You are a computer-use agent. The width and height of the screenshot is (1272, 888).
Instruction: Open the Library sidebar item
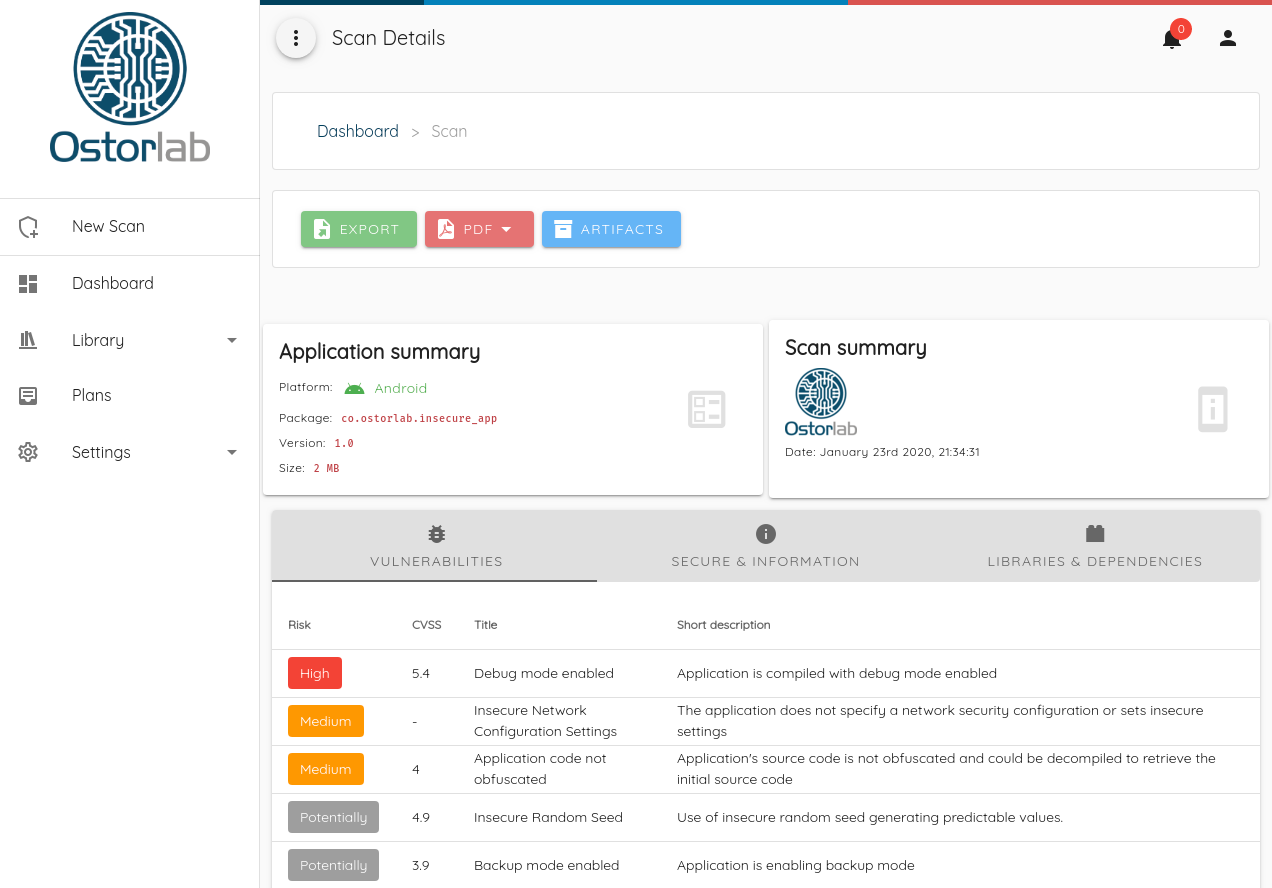(130, 340)
